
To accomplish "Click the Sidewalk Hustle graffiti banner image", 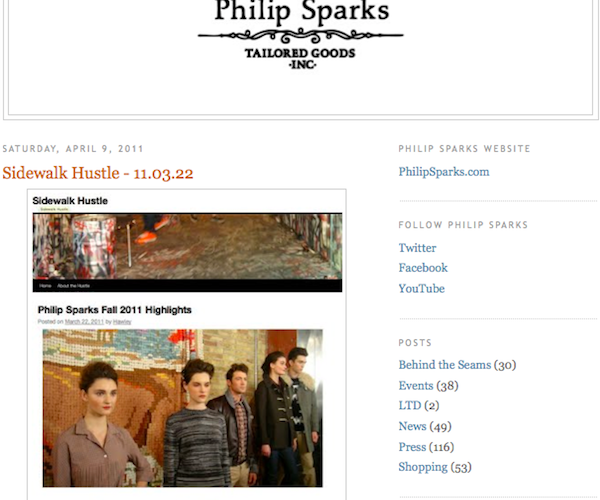I will coord(188,246).
